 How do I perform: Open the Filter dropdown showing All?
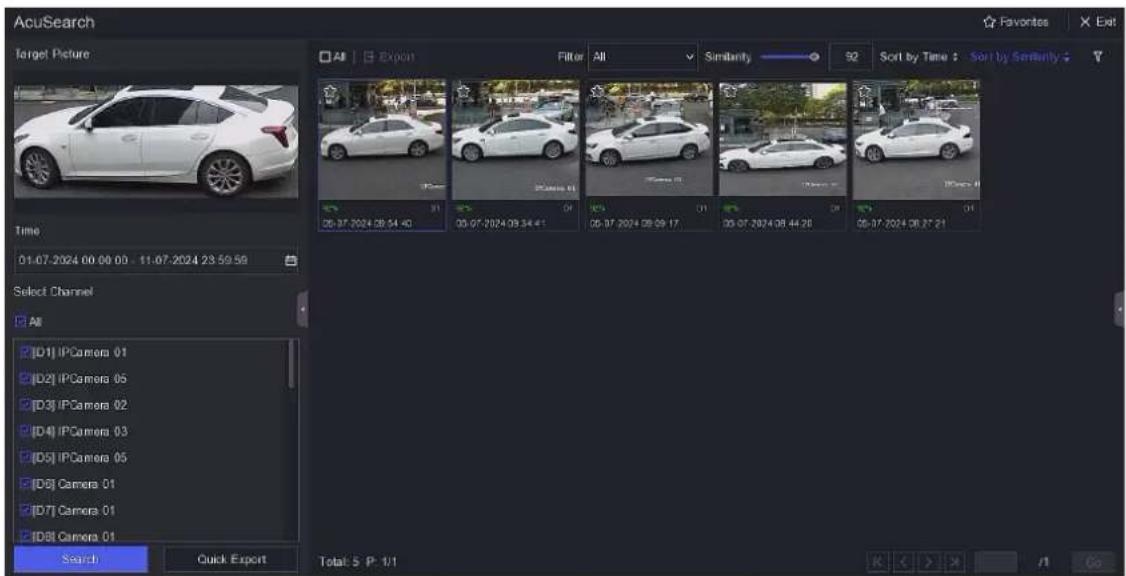tap(643, 57)
